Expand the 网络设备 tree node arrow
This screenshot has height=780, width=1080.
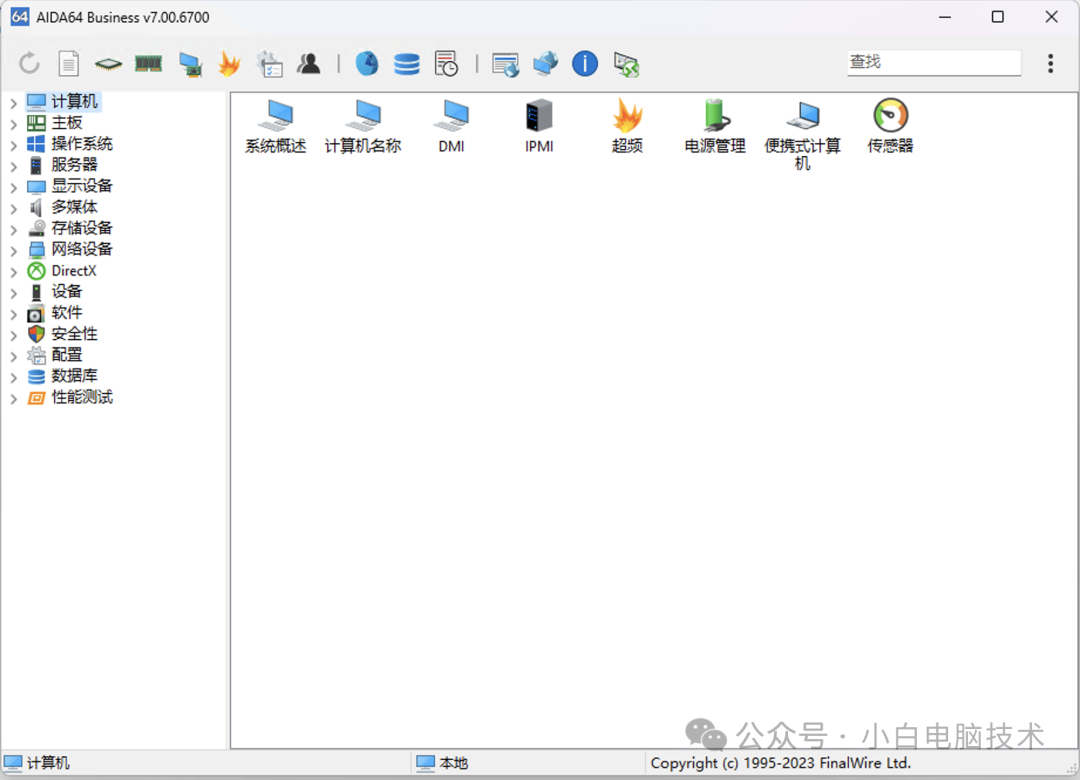tap(13, 251)
